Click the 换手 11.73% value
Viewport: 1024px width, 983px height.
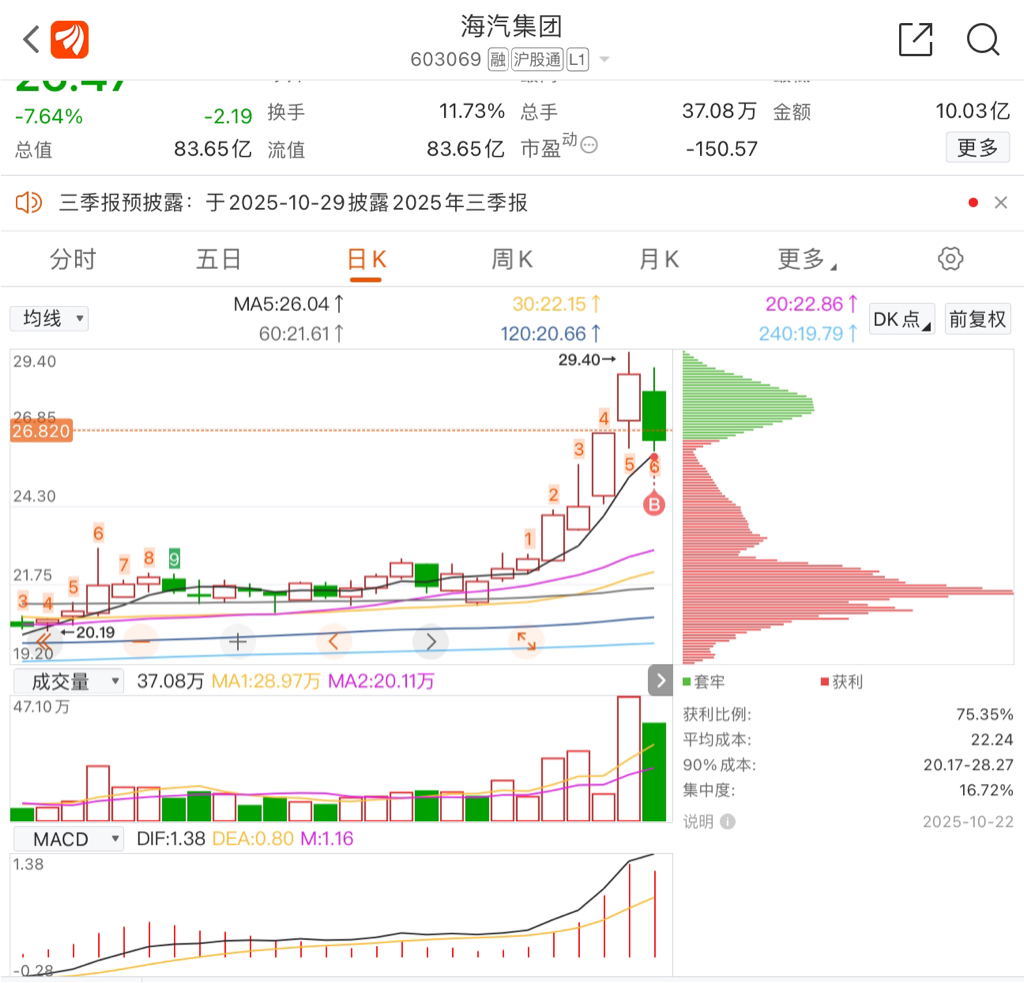coord(472,111)
